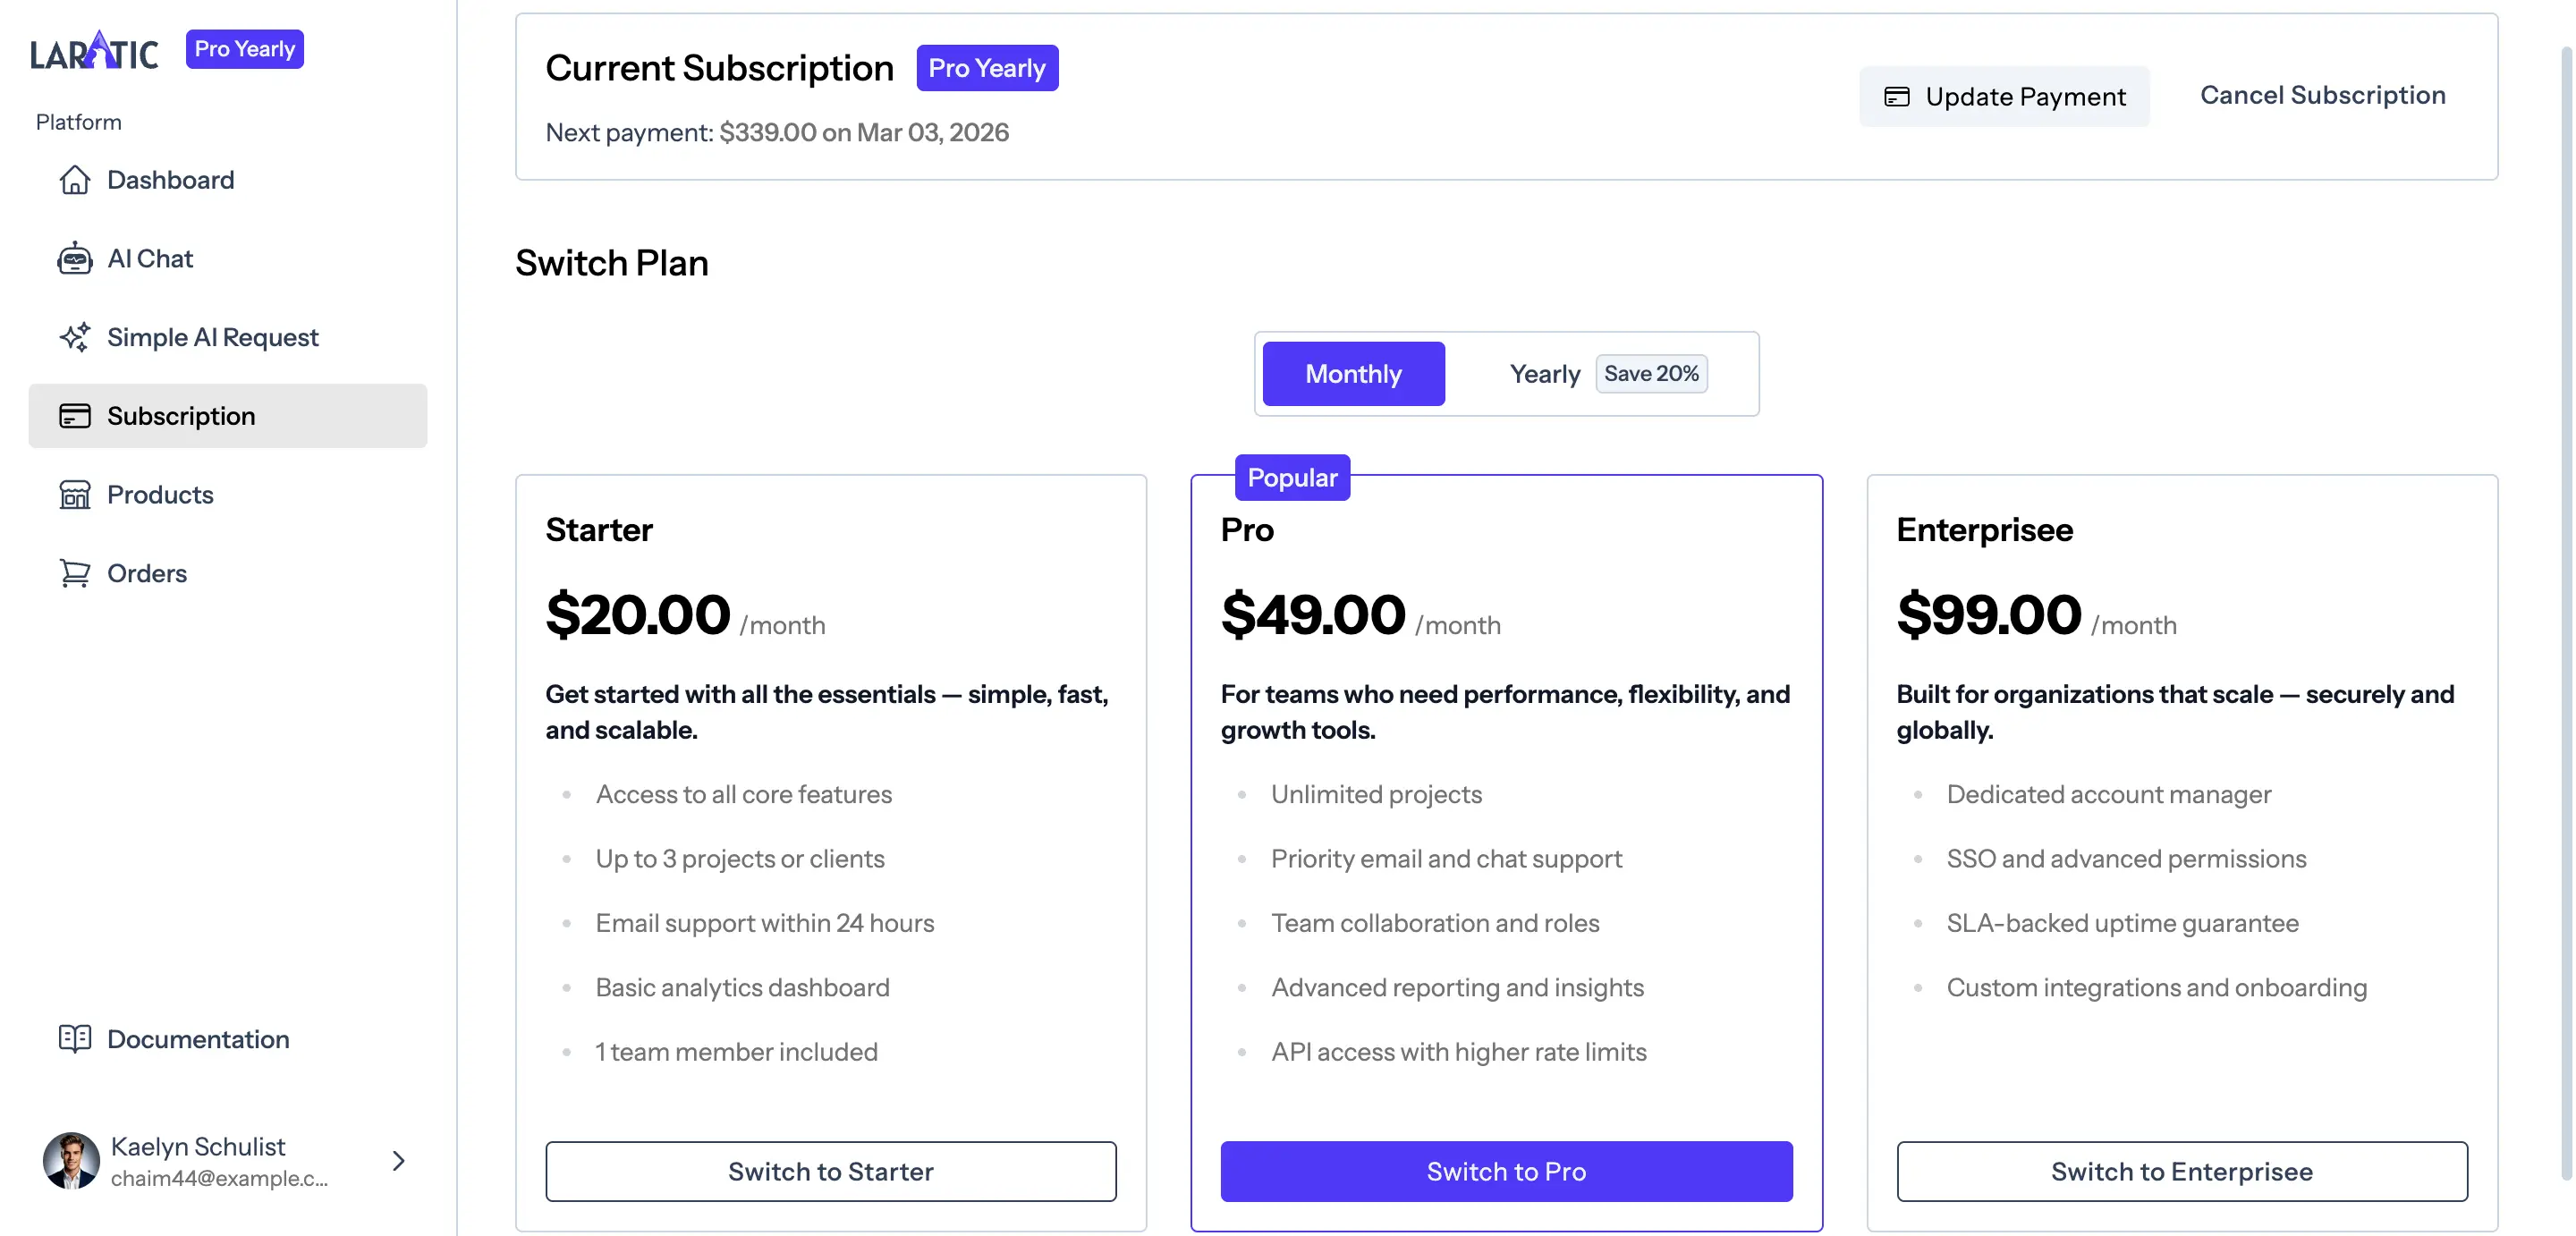Click the Save 20% badge
Viewport: 2576px width, 1236px height.
[x=1651, y=374]
